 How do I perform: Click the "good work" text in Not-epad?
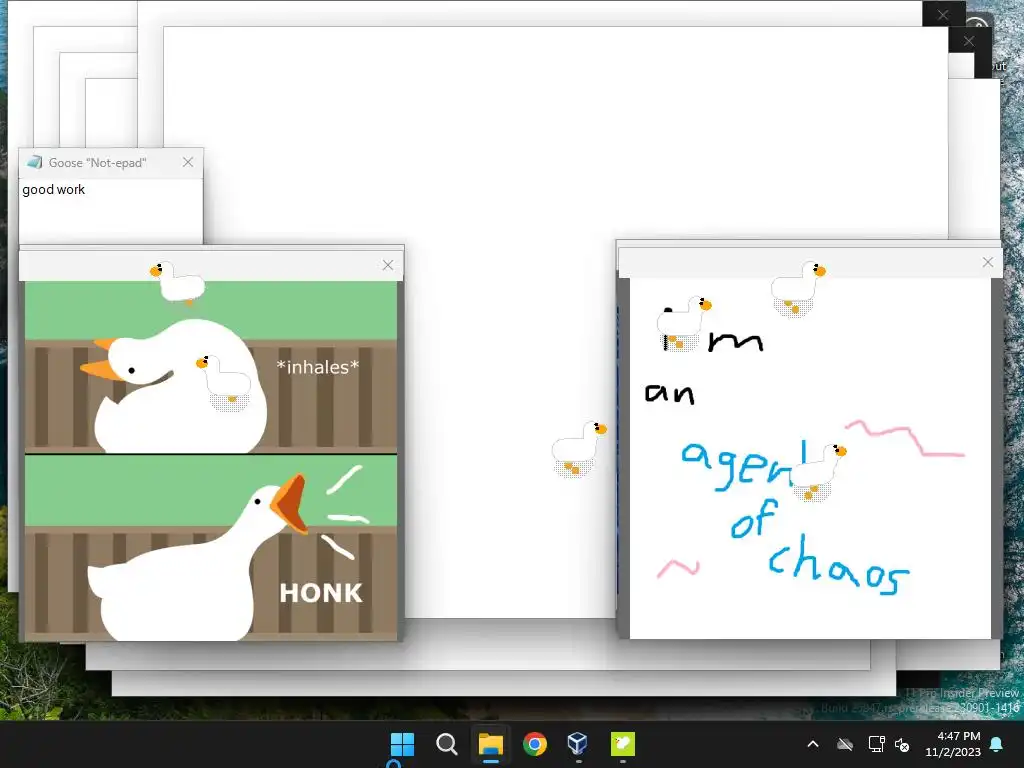point(54,189)
